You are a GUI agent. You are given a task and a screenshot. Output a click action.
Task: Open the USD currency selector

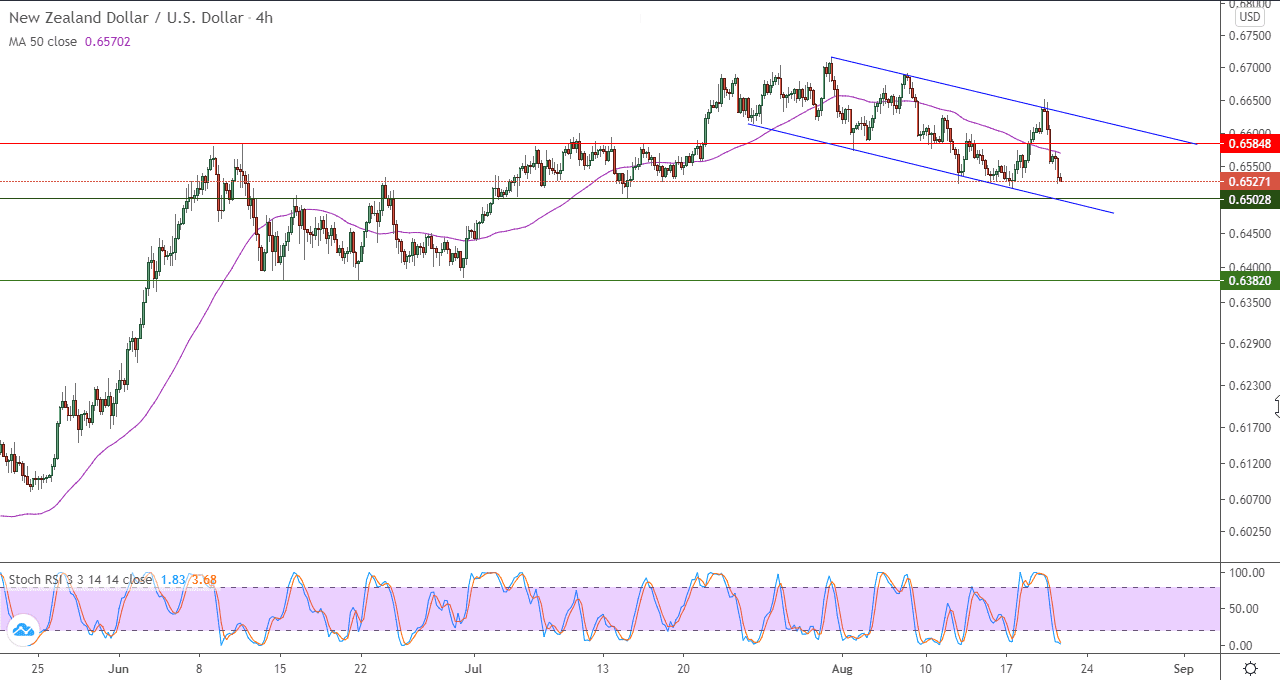(1250, 17)
